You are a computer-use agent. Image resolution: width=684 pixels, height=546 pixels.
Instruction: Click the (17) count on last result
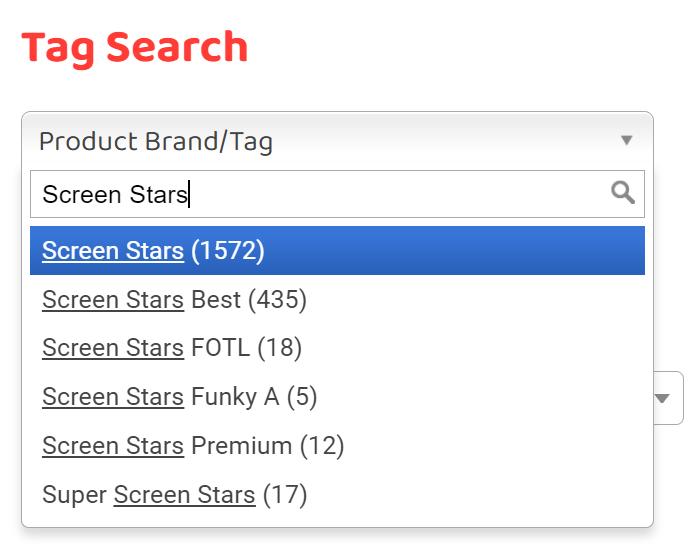click(x=285, y=494)
